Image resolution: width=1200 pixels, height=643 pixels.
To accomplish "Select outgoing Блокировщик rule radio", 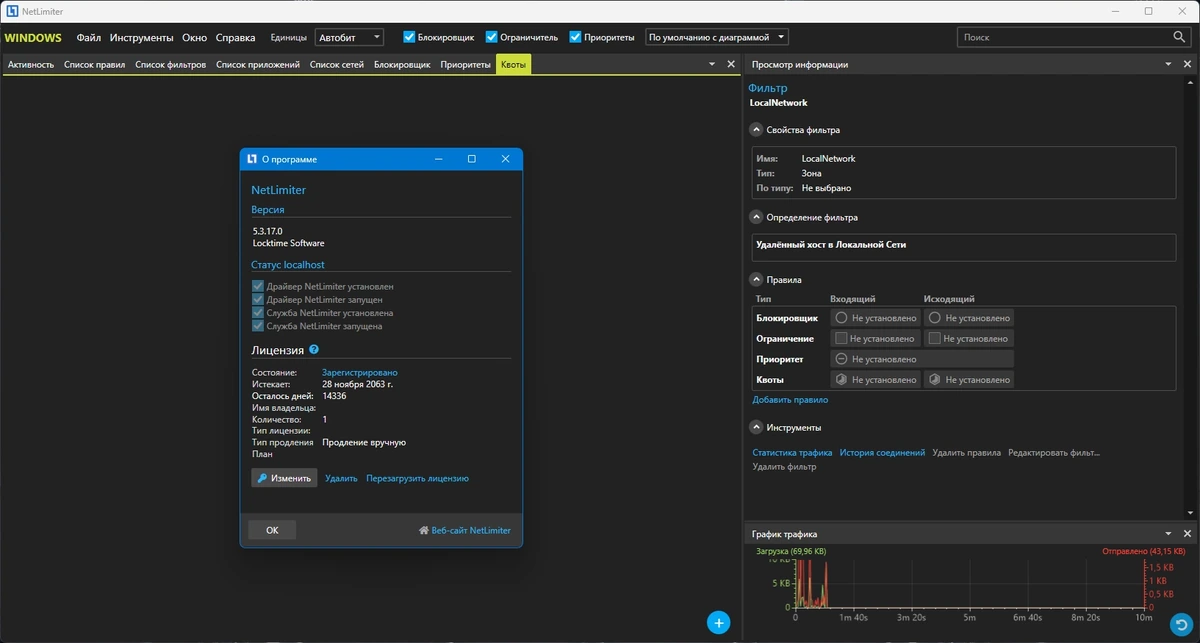I will click(935, 318).
